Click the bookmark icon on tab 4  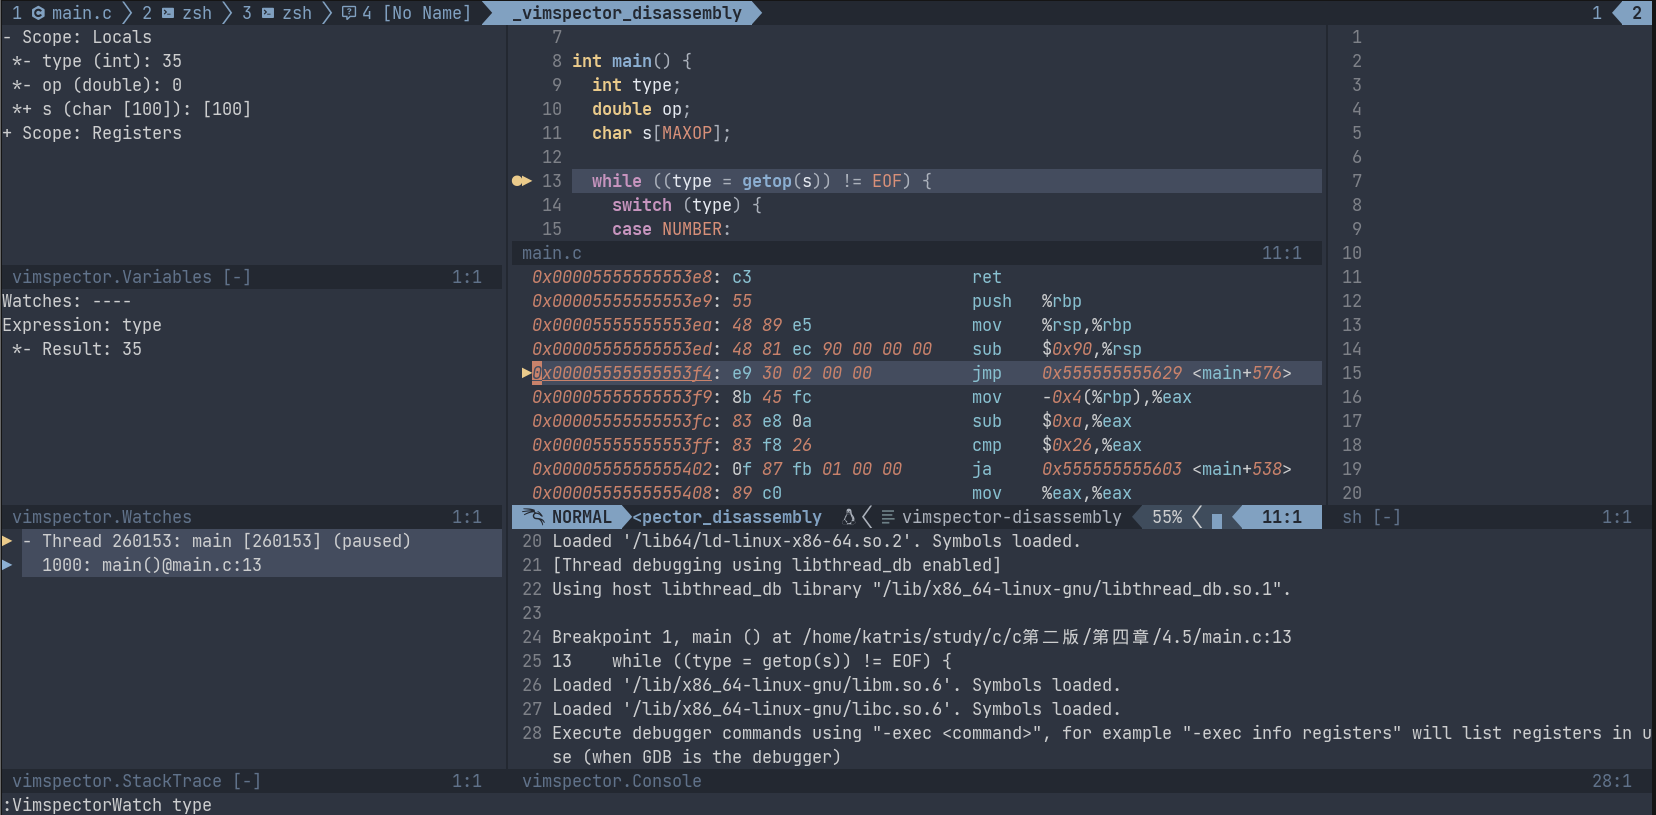click(x=348, y=13)
